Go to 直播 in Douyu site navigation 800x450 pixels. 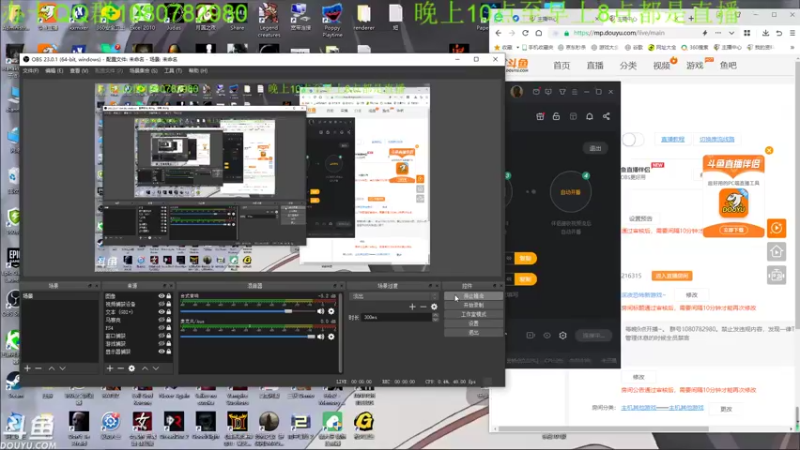click(x=595, y=65)
